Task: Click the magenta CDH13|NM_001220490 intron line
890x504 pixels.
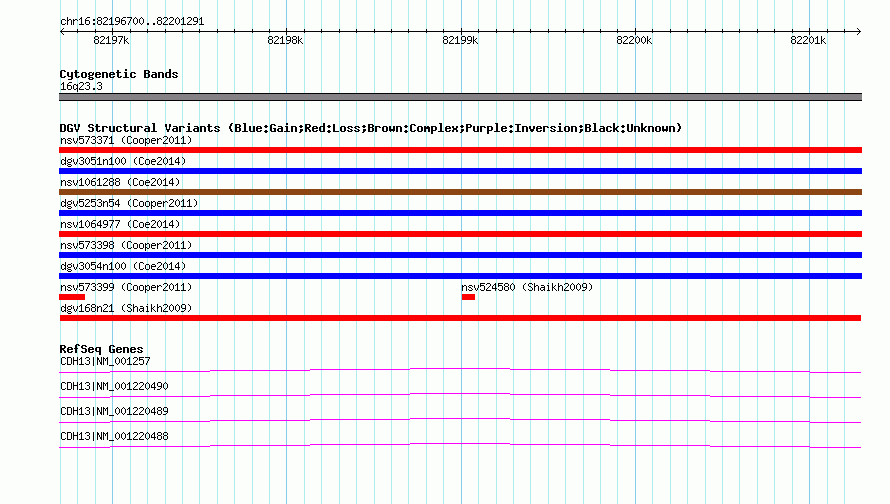Action: [460, 394]
